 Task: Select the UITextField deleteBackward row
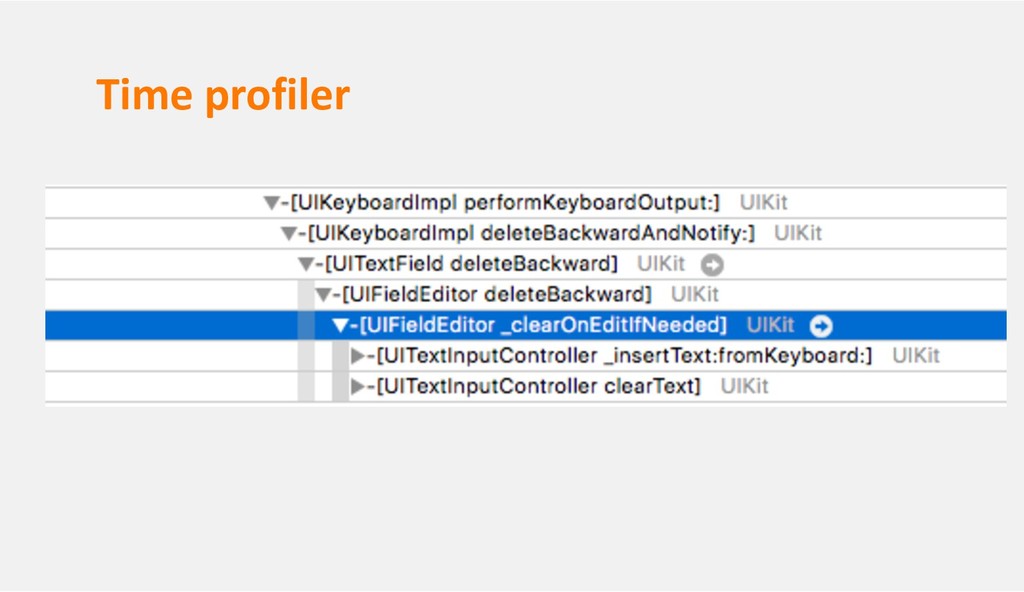point(526,264)
